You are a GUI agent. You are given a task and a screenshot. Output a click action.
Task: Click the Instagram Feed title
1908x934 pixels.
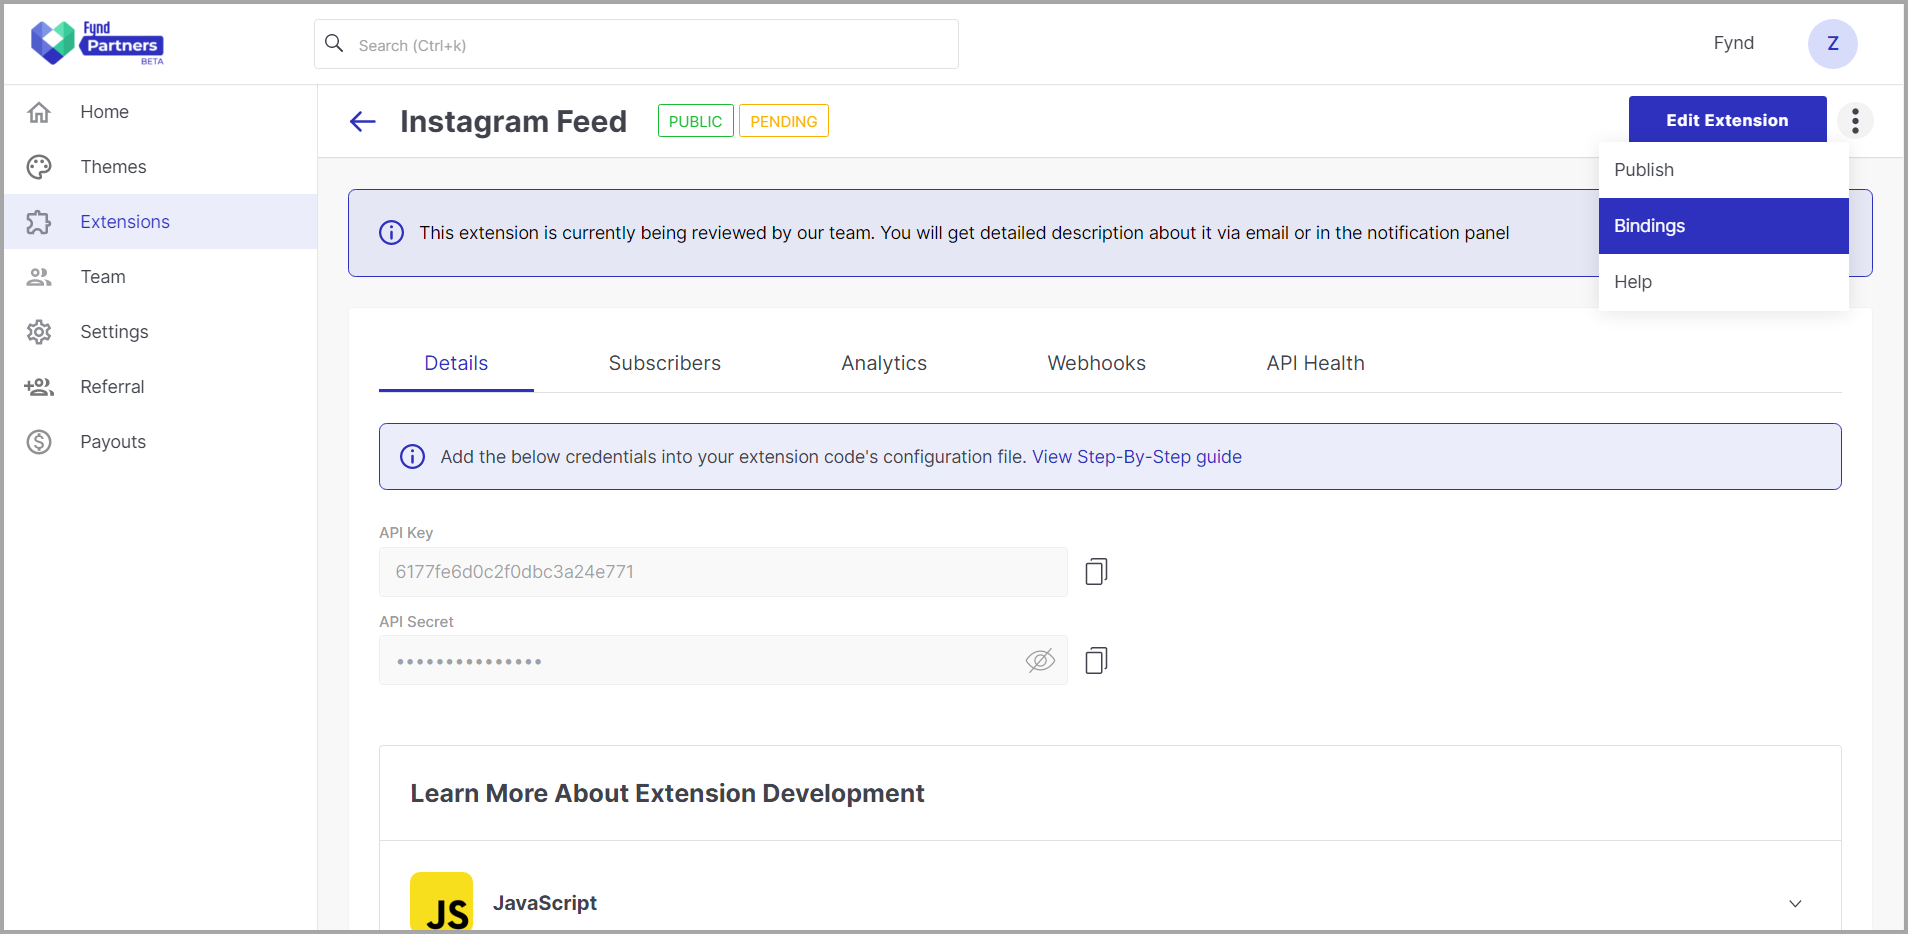pos(513,121)
